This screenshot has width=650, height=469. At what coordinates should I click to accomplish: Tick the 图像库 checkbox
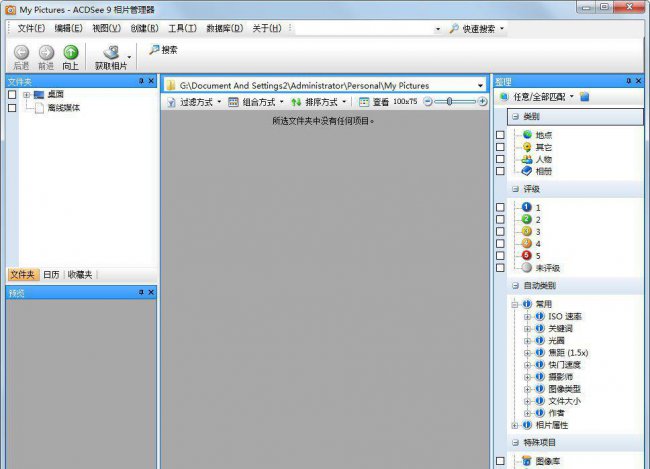point(500,461)
